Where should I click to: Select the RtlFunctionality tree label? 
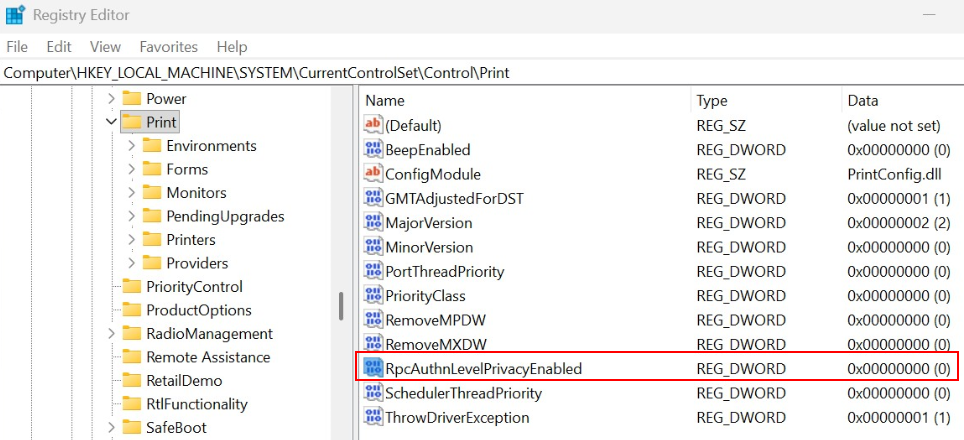197,404
